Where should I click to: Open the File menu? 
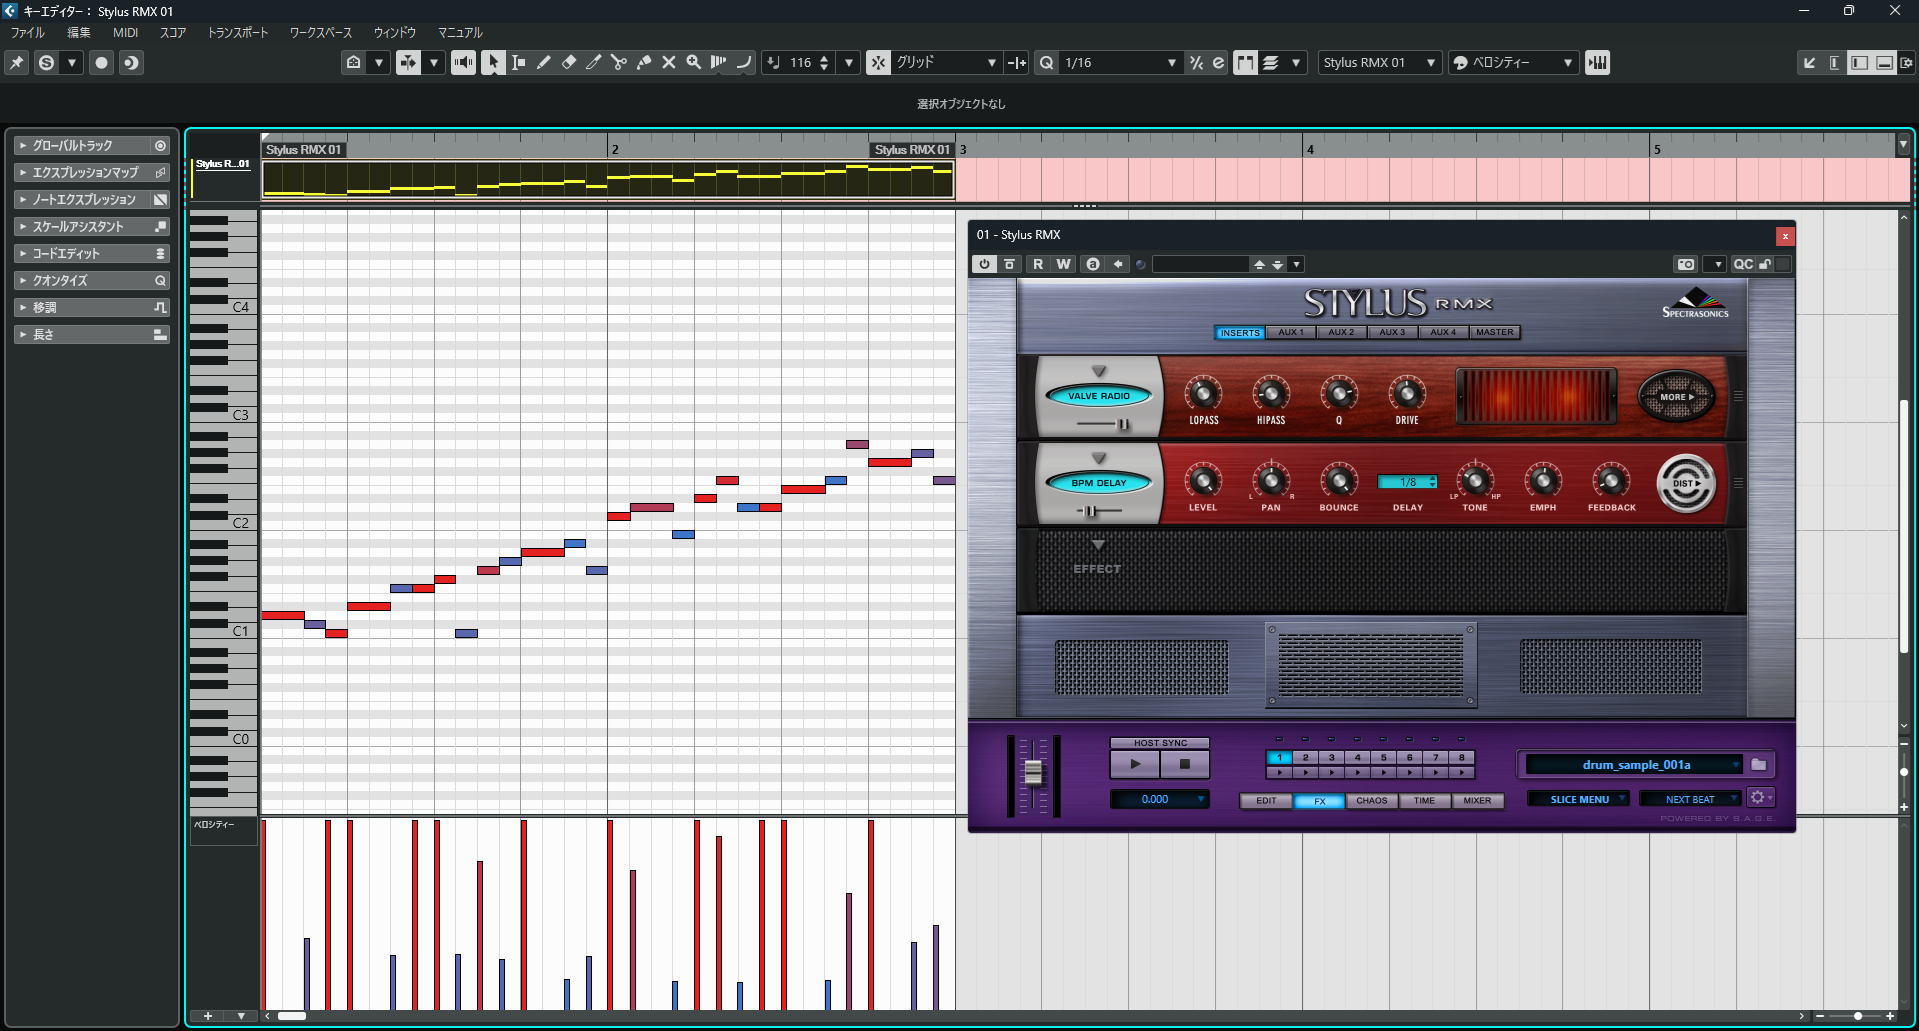pos(28,33)
